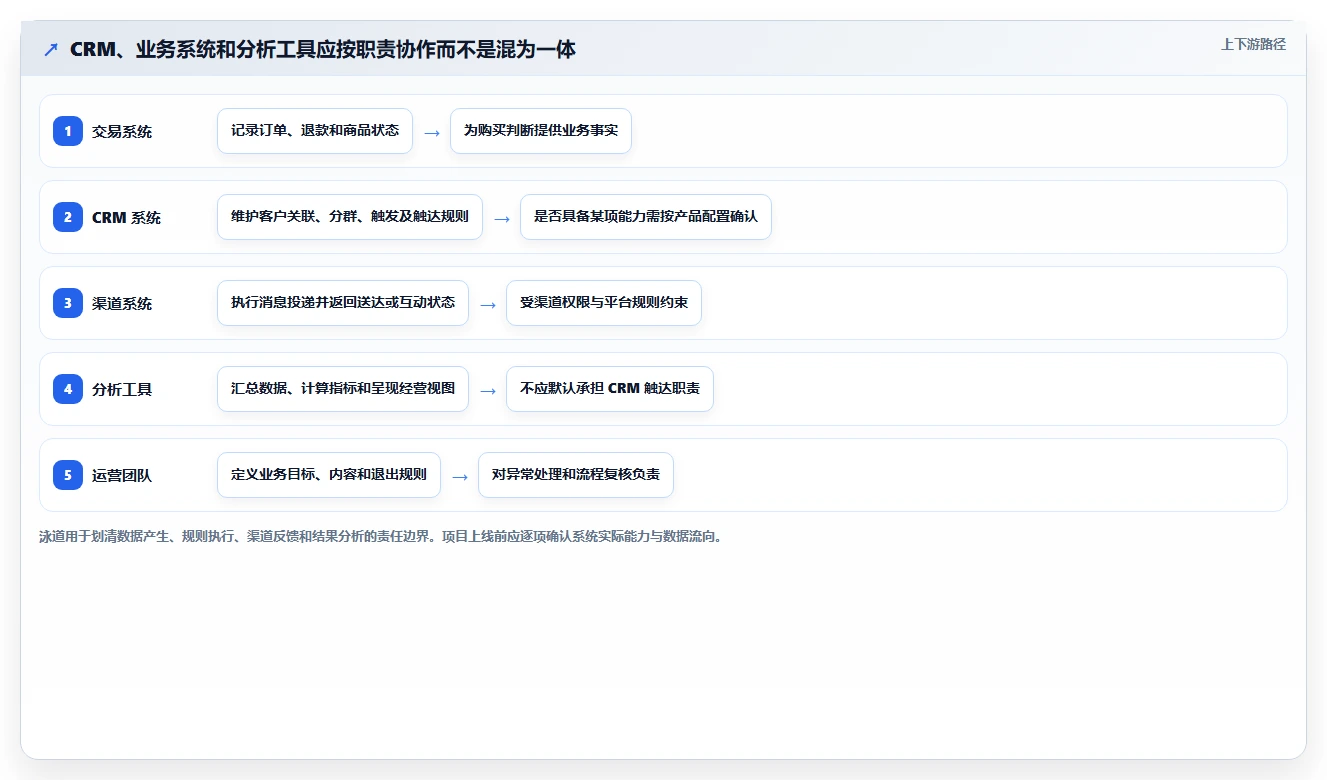Image resolution: width=1327 pixels, height=780 pixels.
Task: Select the CRM 系统 lane label
Action: pyautogui.click(x=126, y=217)
